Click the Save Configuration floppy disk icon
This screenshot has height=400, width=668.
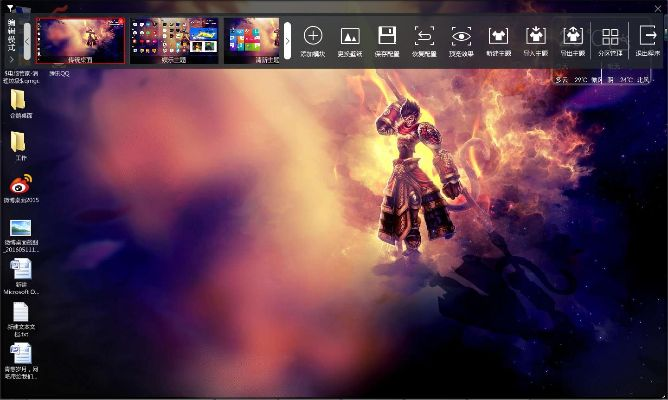[x=387, y=36]
